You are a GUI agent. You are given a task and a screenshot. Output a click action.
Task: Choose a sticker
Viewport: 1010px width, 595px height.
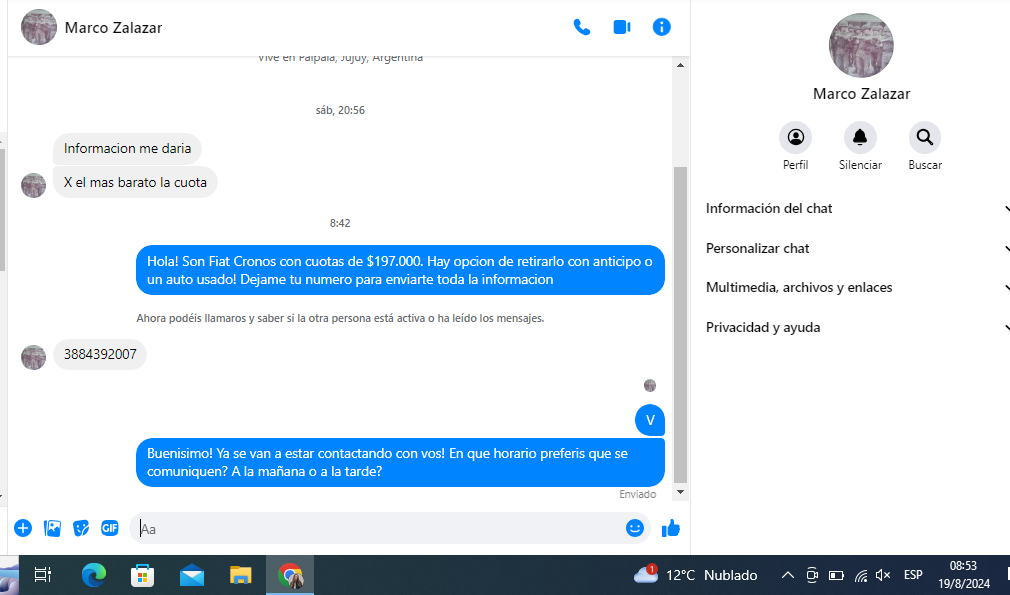point(81,529)
